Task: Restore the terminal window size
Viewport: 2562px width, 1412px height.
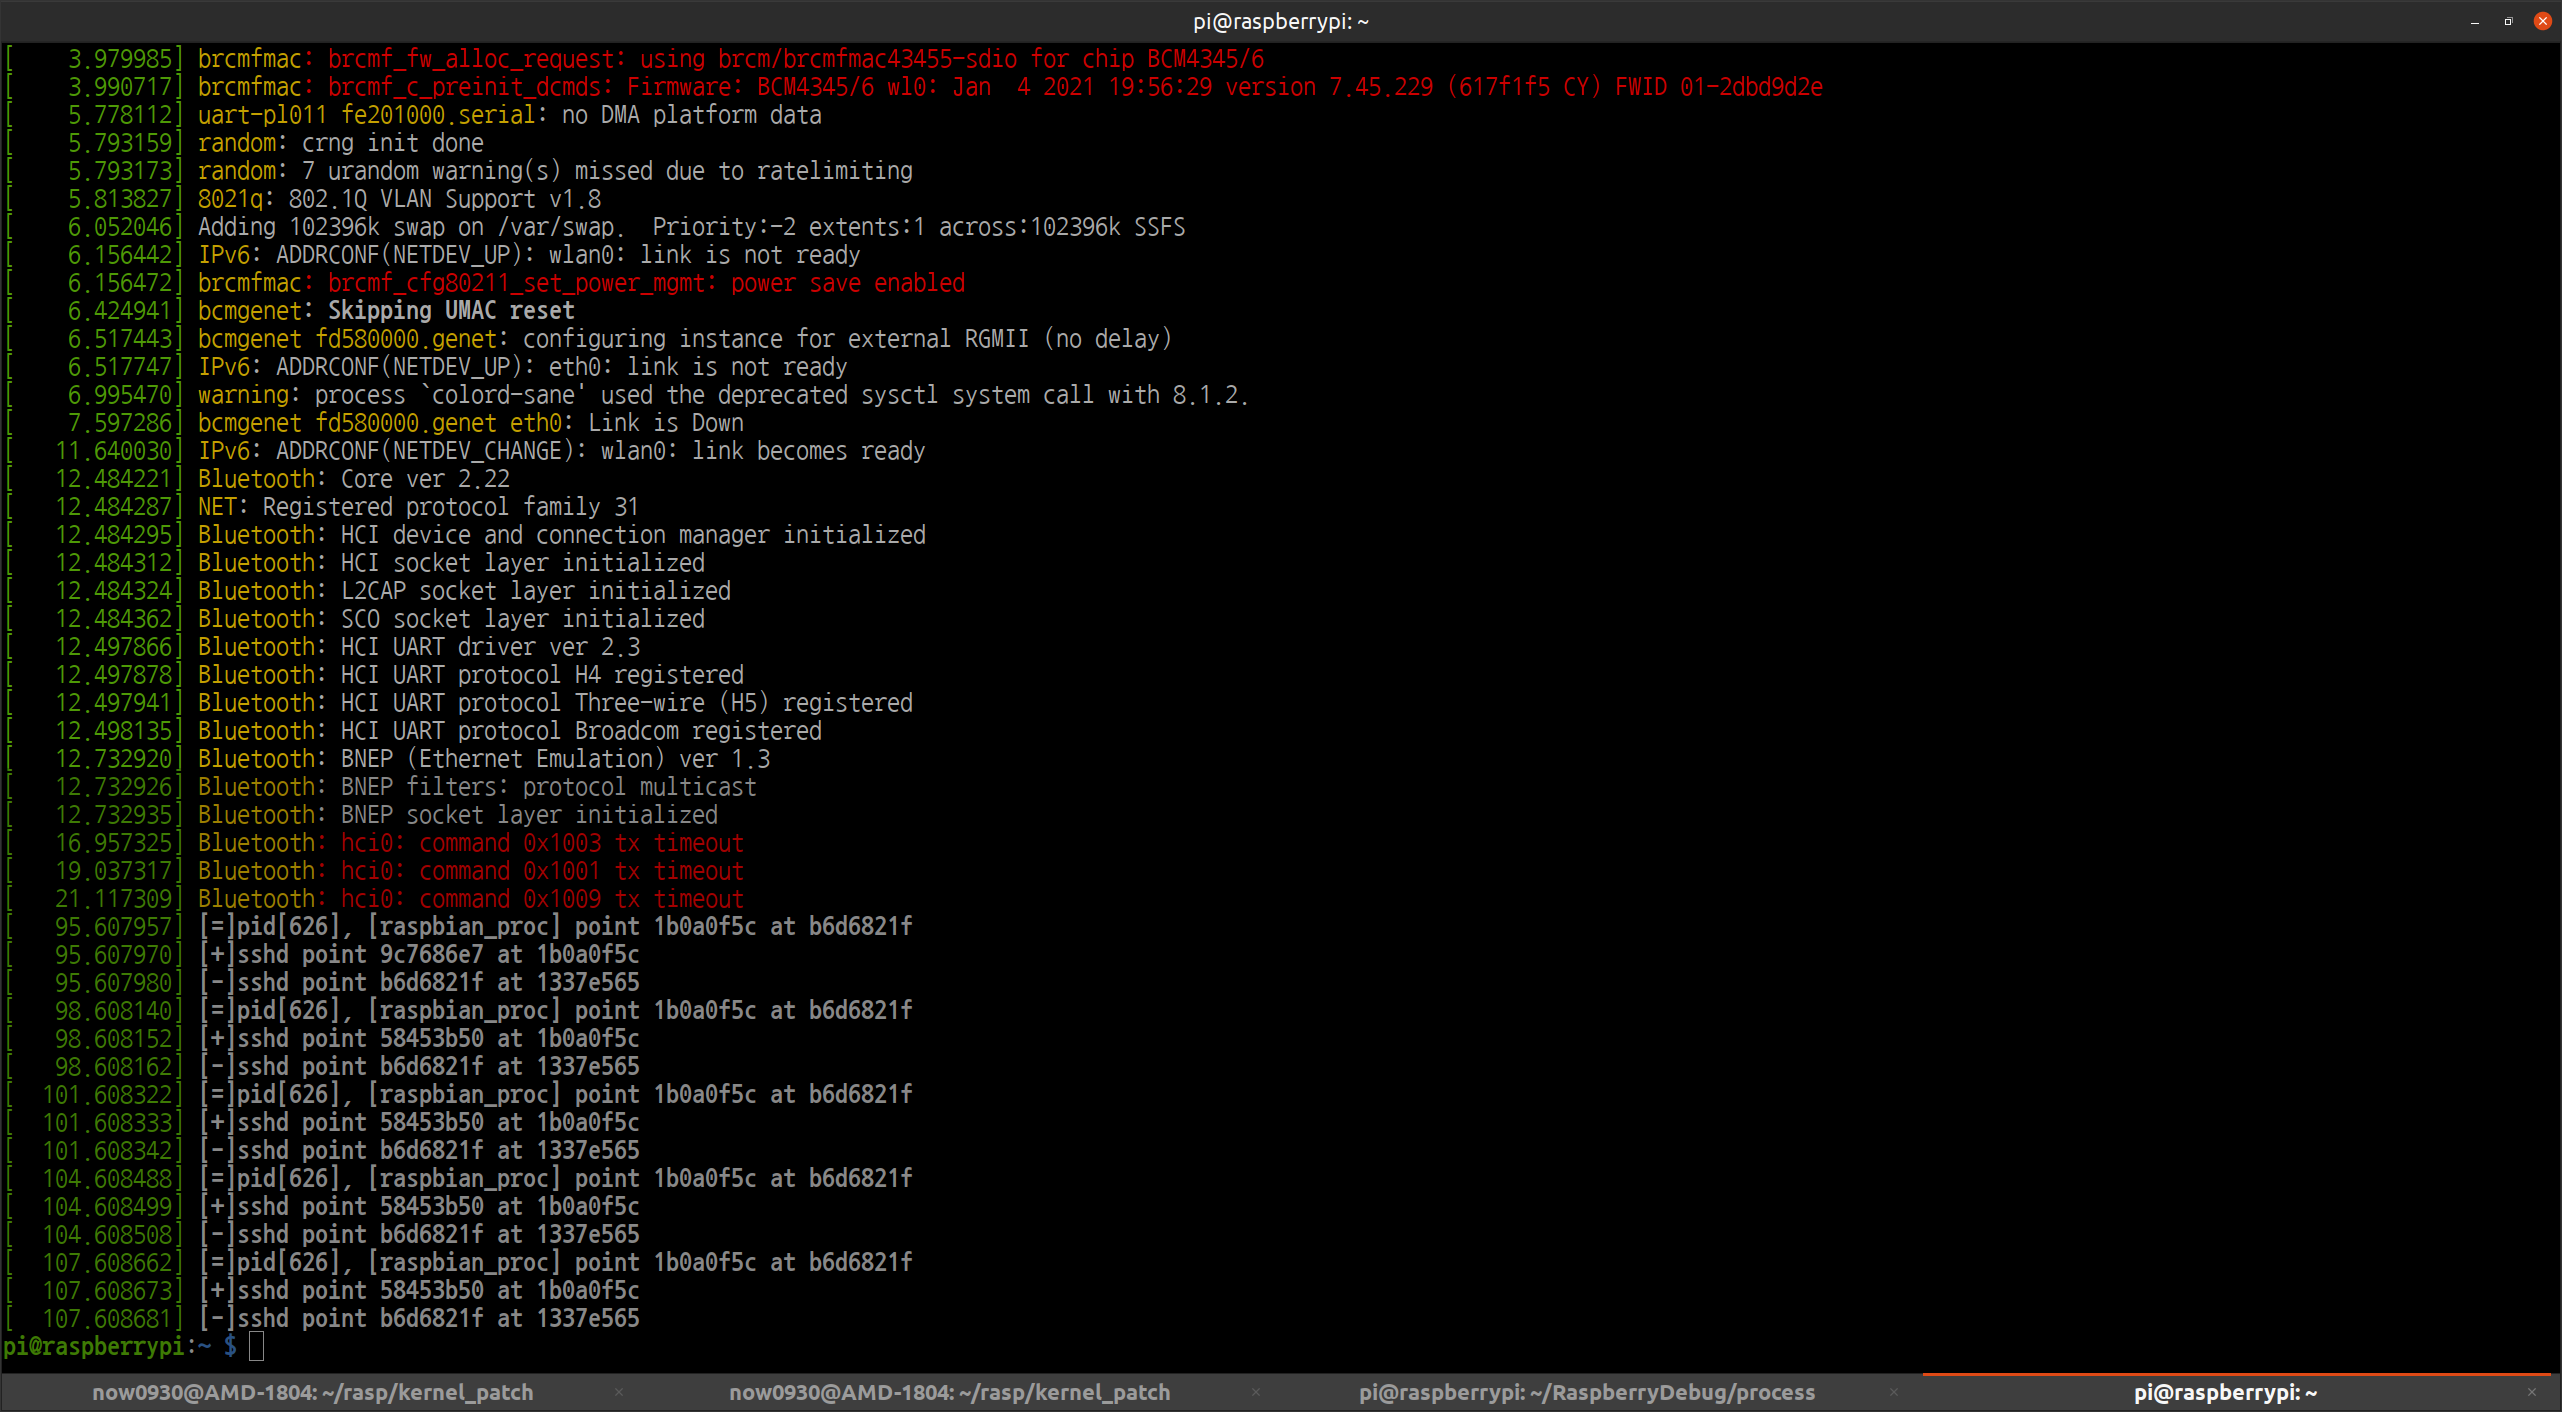Action: [x=2508, y=21]
